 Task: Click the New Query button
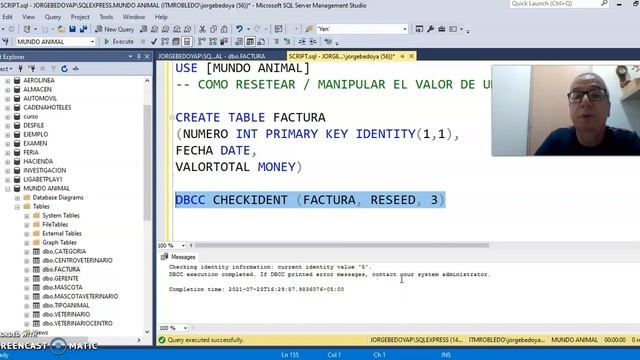[x=115, y=29]
